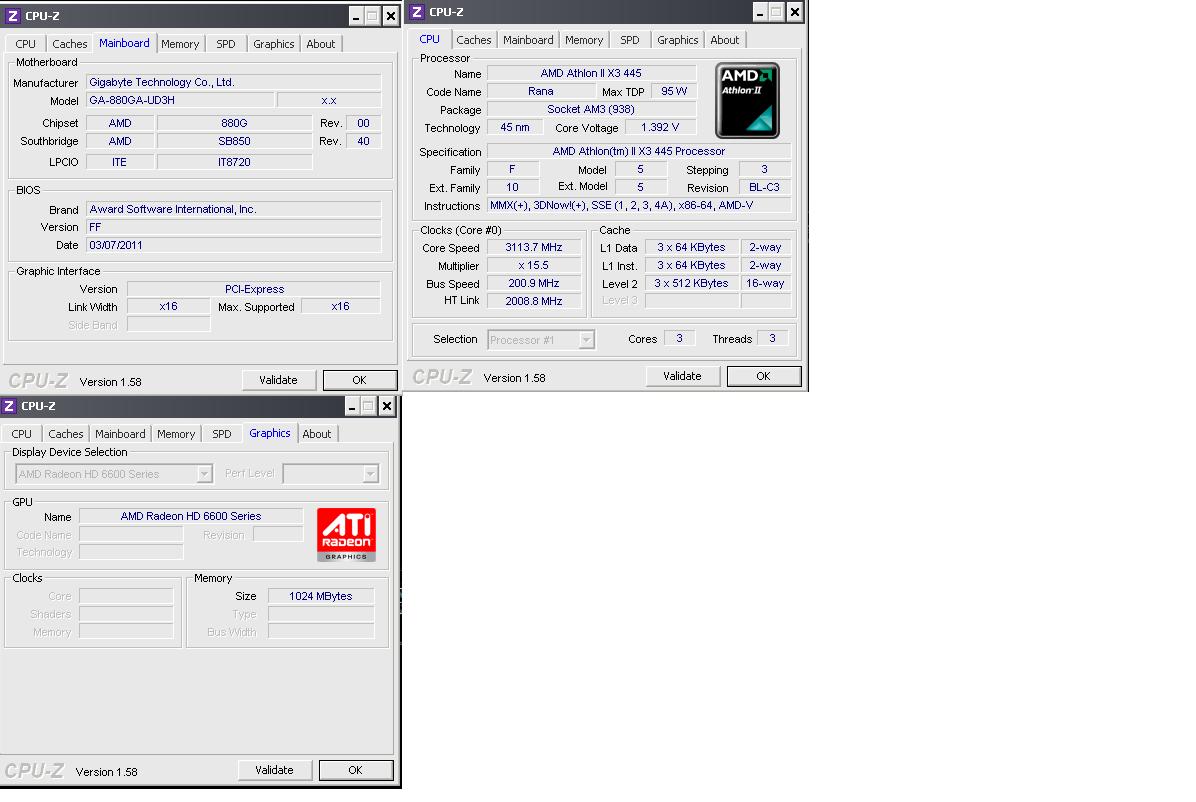Open Mainboard tab in the processor window
This screenshot has height=802, width=1196.
(x=528, y=40)
